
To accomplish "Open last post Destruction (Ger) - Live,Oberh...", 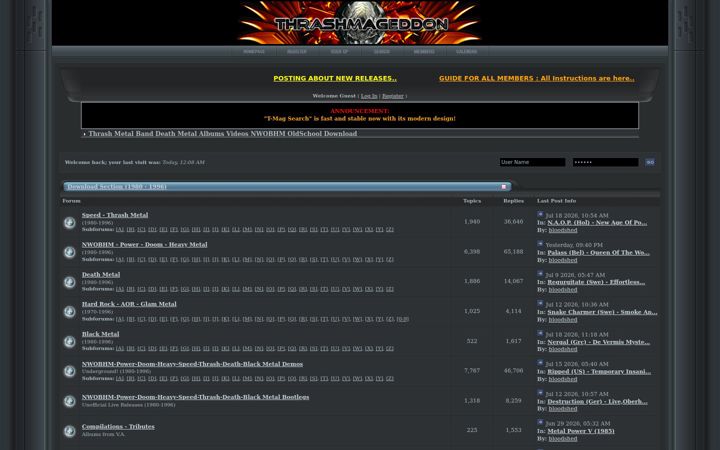I will [x=597, y=402].
